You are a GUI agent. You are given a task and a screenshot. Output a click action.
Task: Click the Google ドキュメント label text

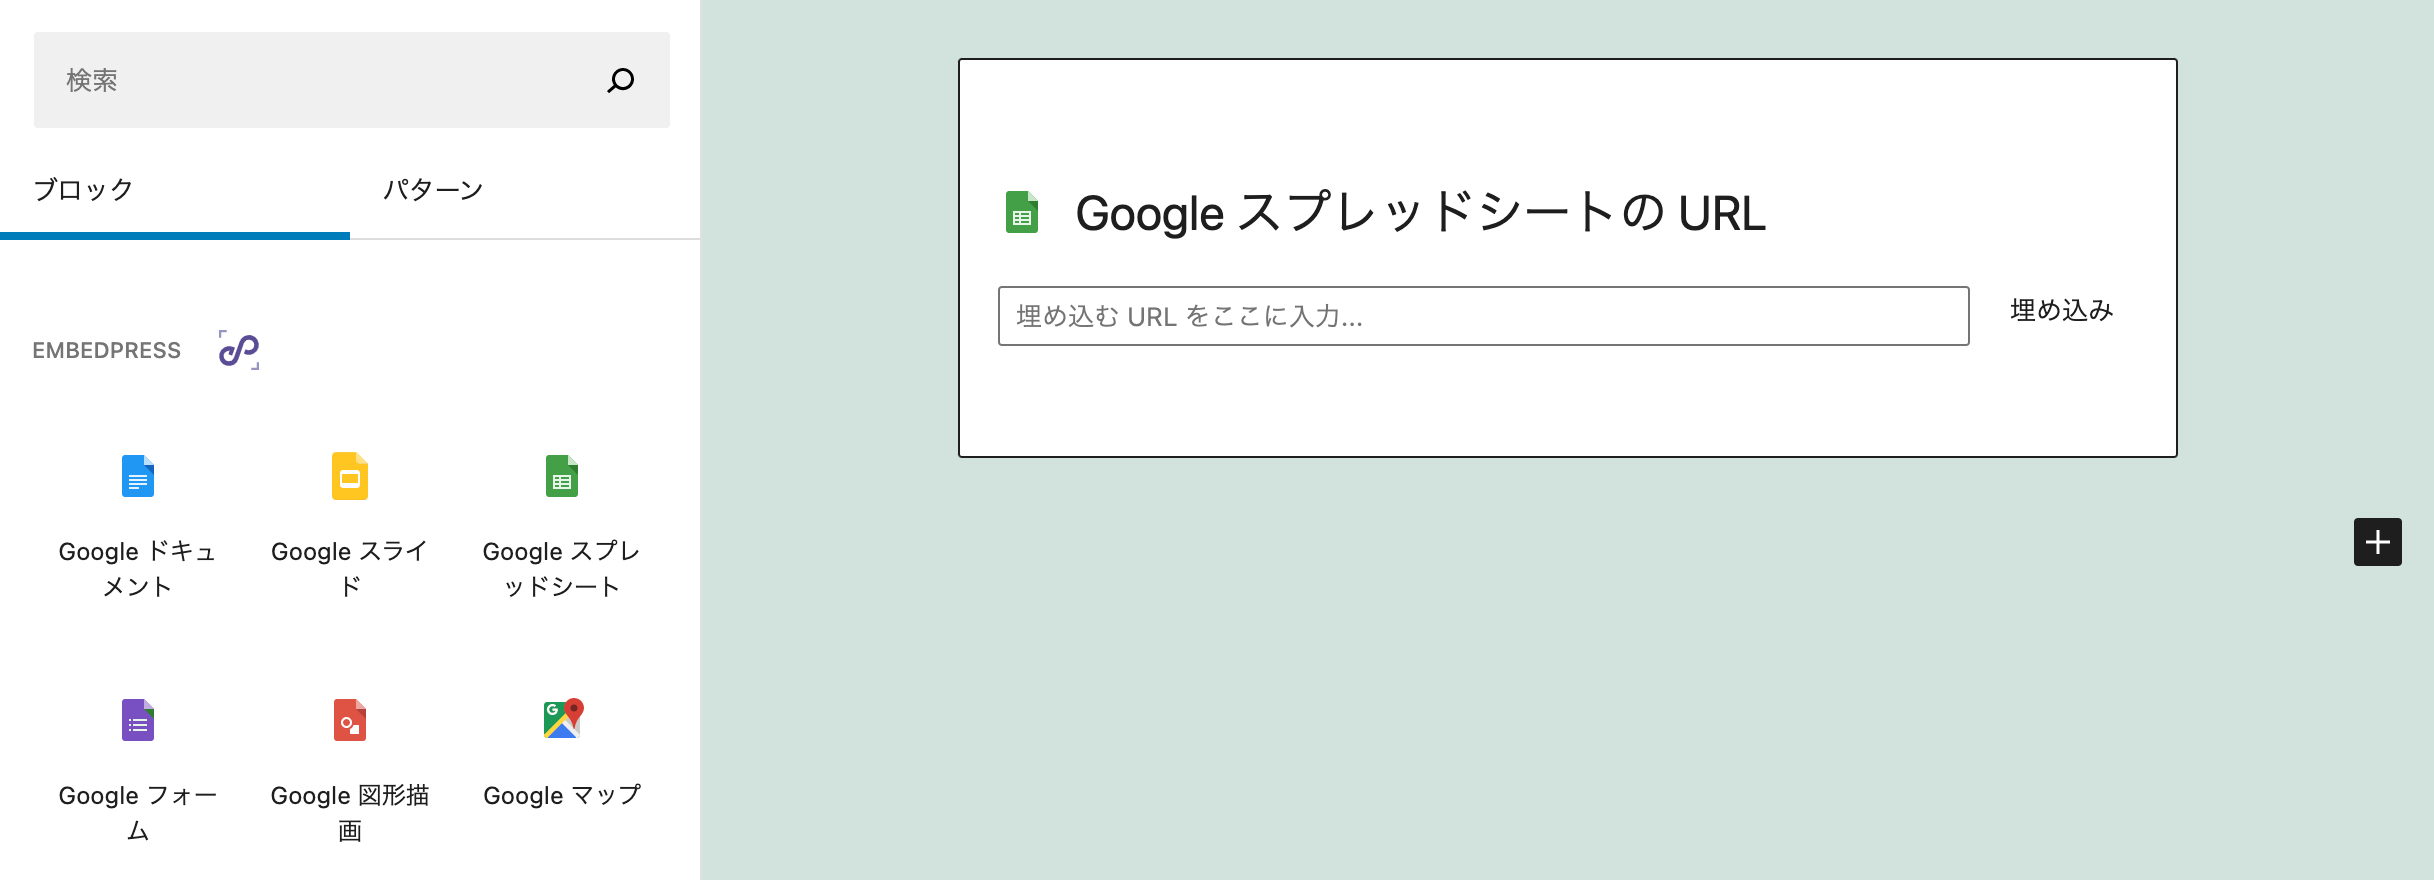click(x=138, y=569)
